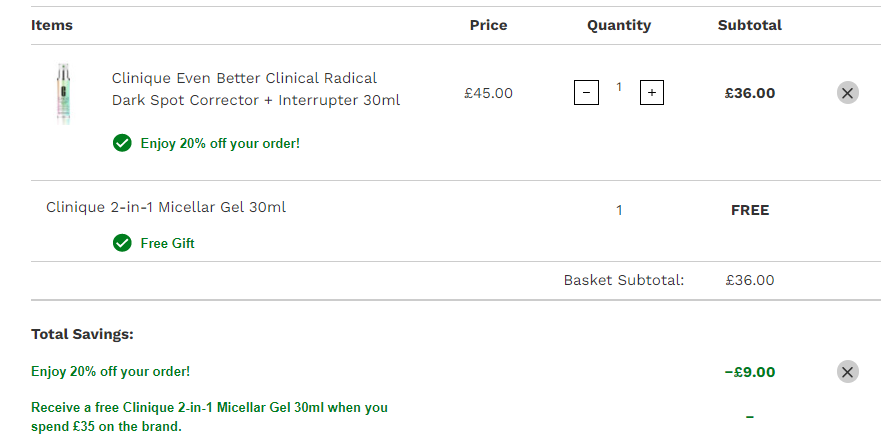
Task: Click the Clinique 2-in-1 Micellar Gel item
Action: [166, 207]
